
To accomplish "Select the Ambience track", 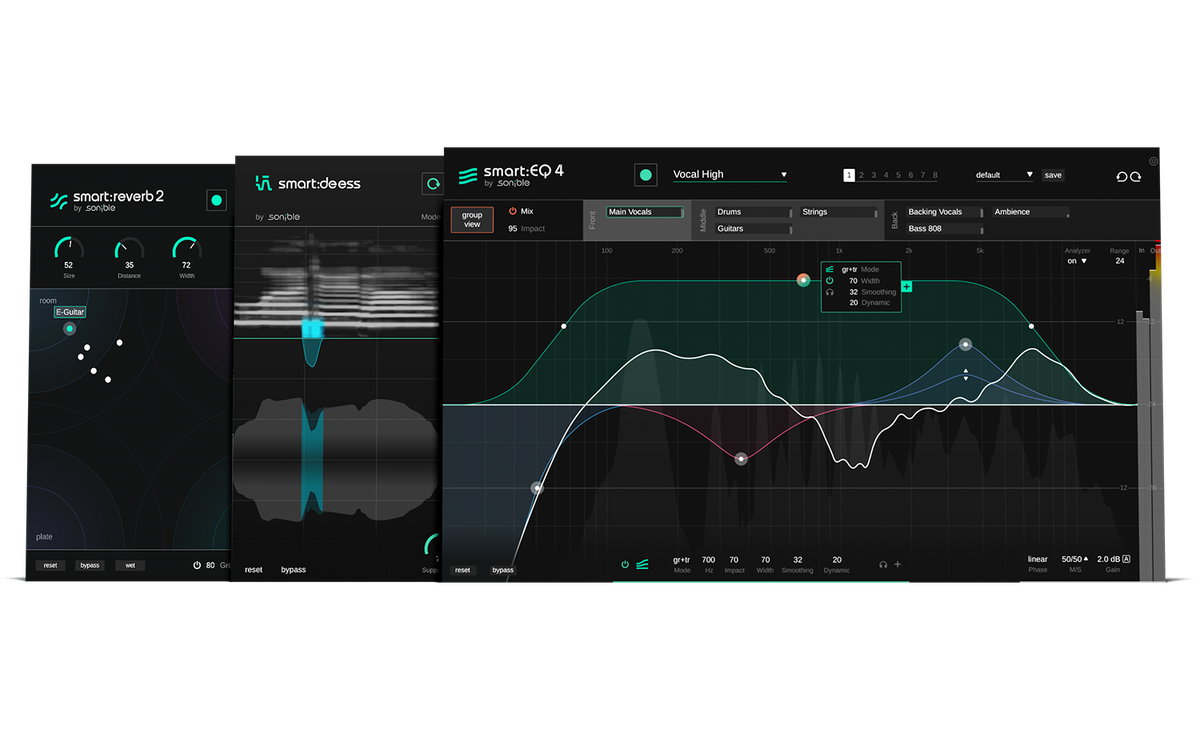I will coord(1031,212).
